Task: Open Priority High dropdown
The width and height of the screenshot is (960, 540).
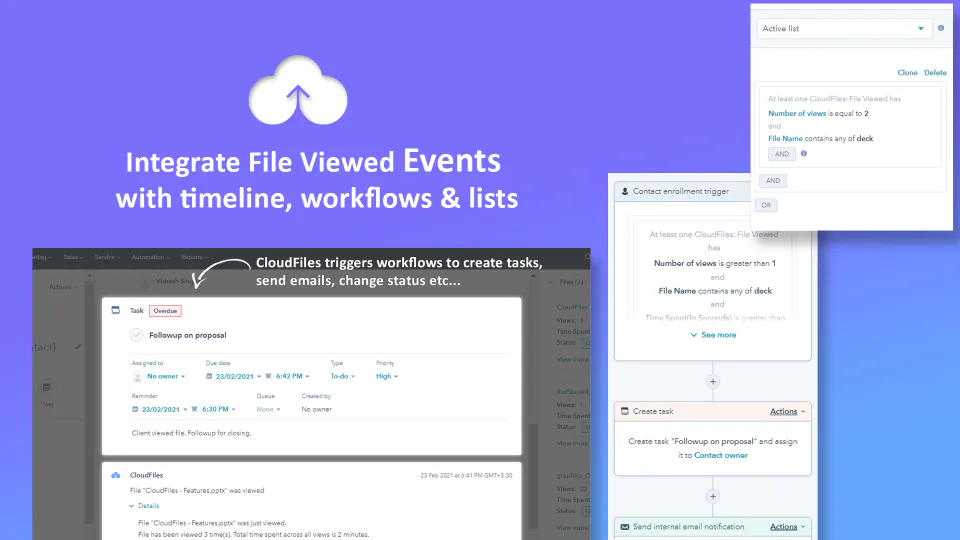Action: 387,376
